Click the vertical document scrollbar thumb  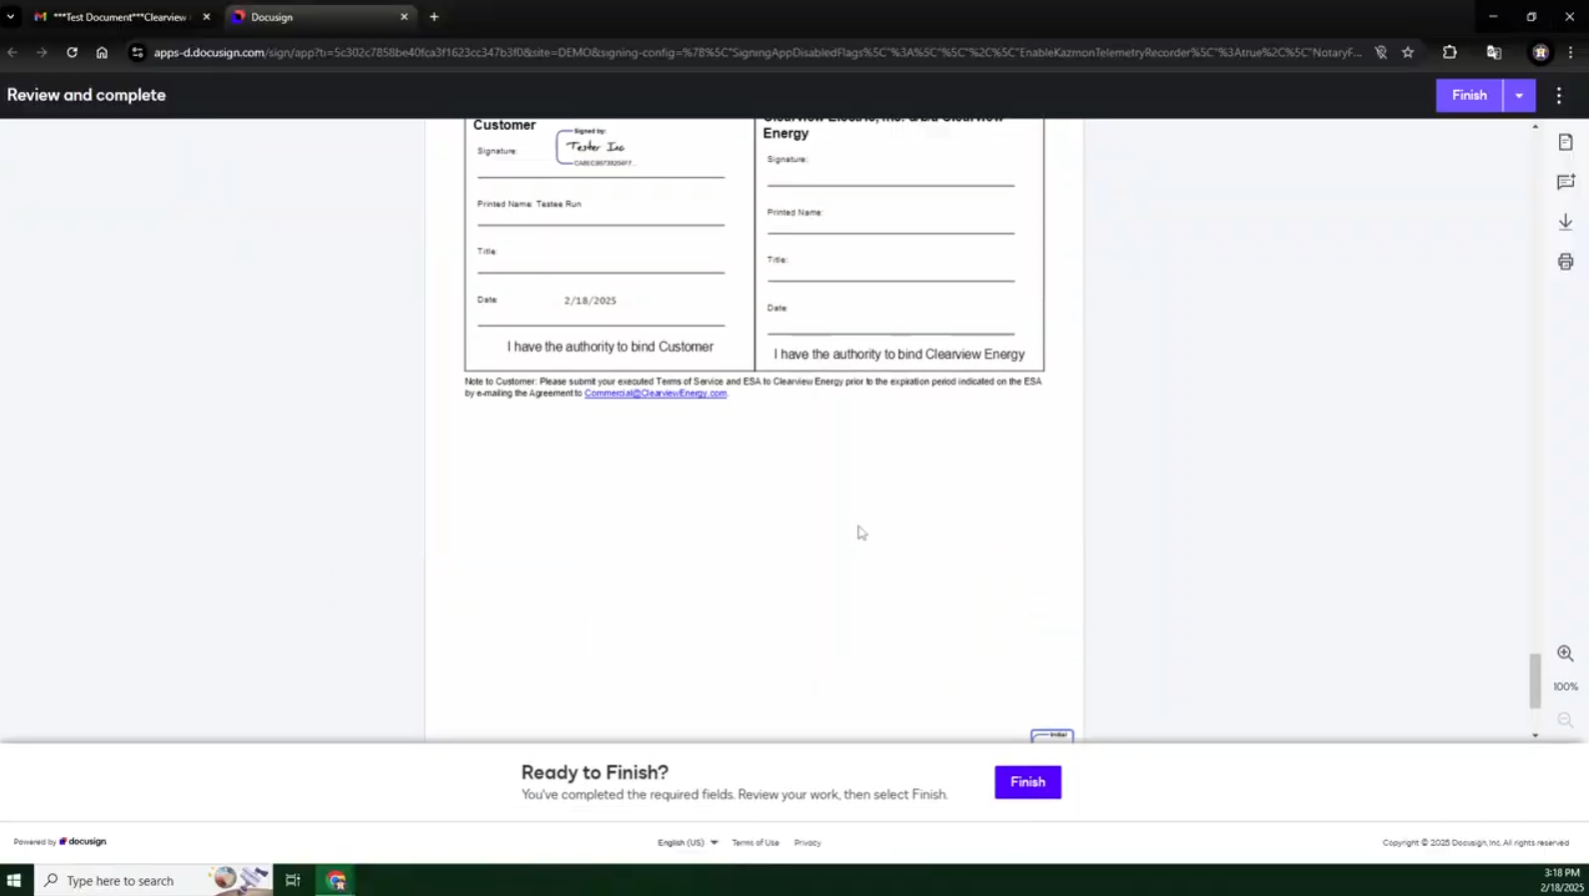[x=1535, y=680]
